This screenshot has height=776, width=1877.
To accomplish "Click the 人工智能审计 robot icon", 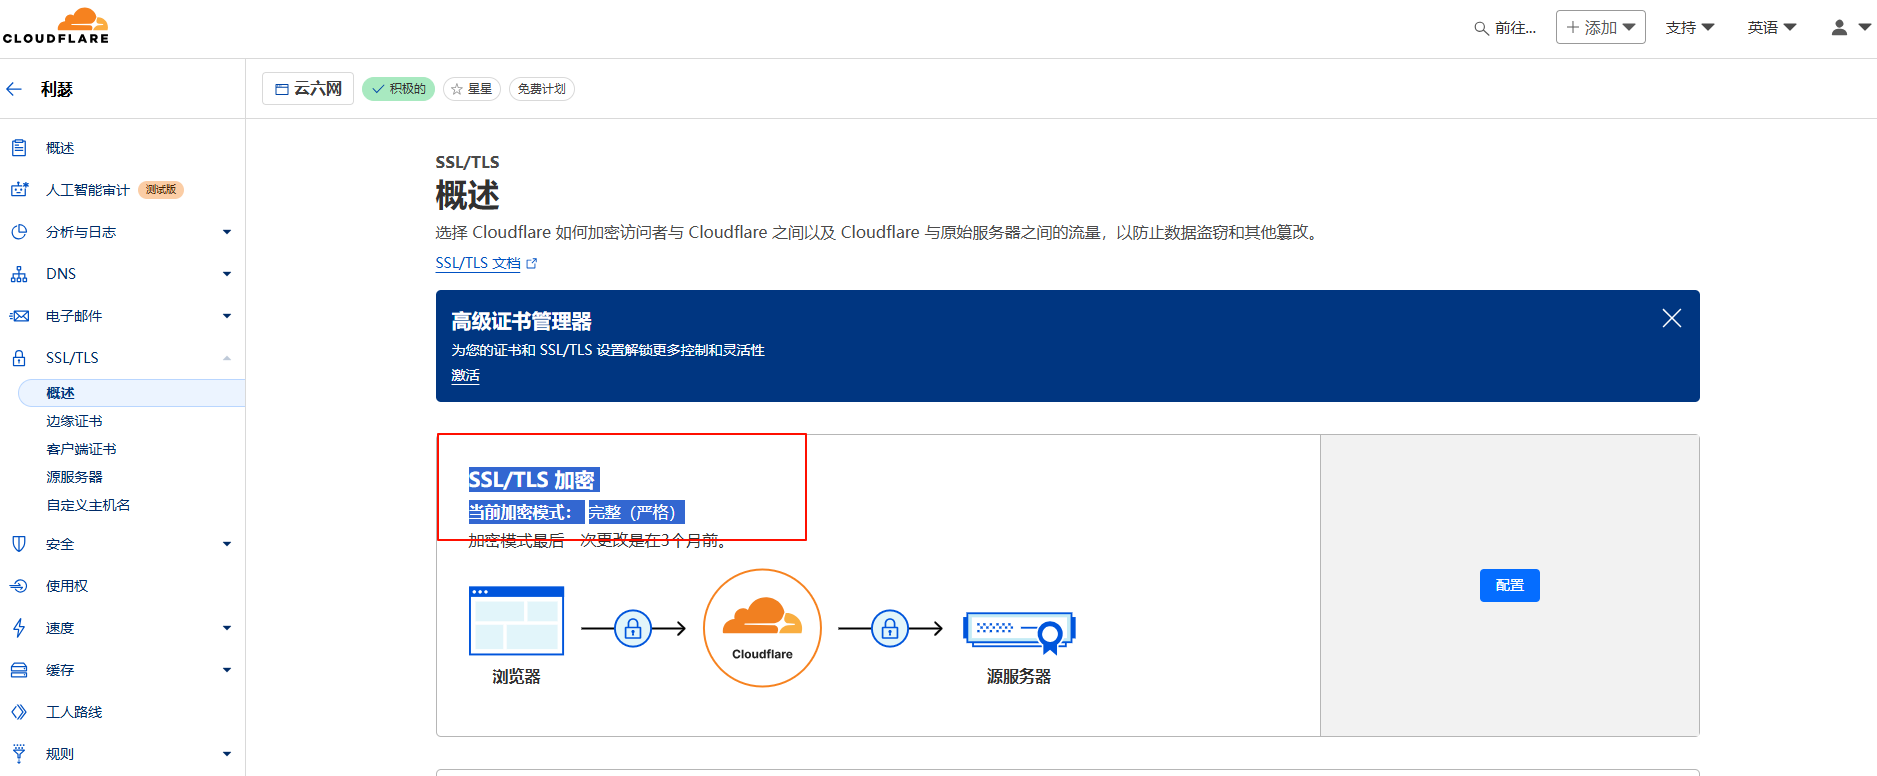I will [19, 190].
